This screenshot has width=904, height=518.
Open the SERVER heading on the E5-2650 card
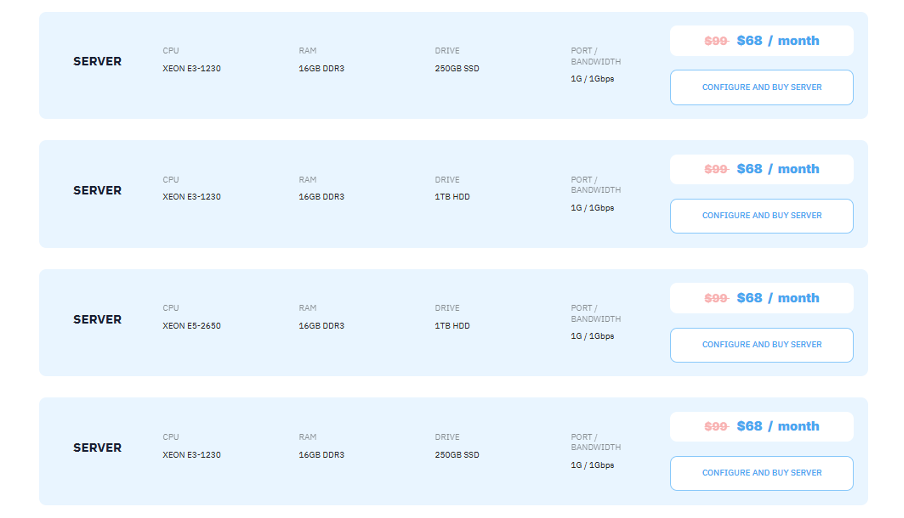pyautogui.click(x=97, y=320)
